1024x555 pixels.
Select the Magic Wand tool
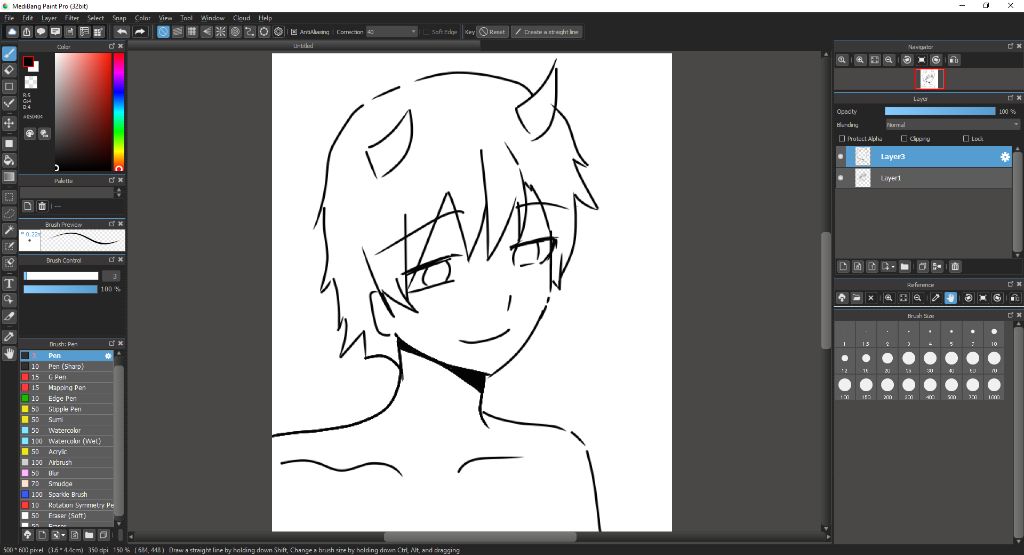point(9,230)
